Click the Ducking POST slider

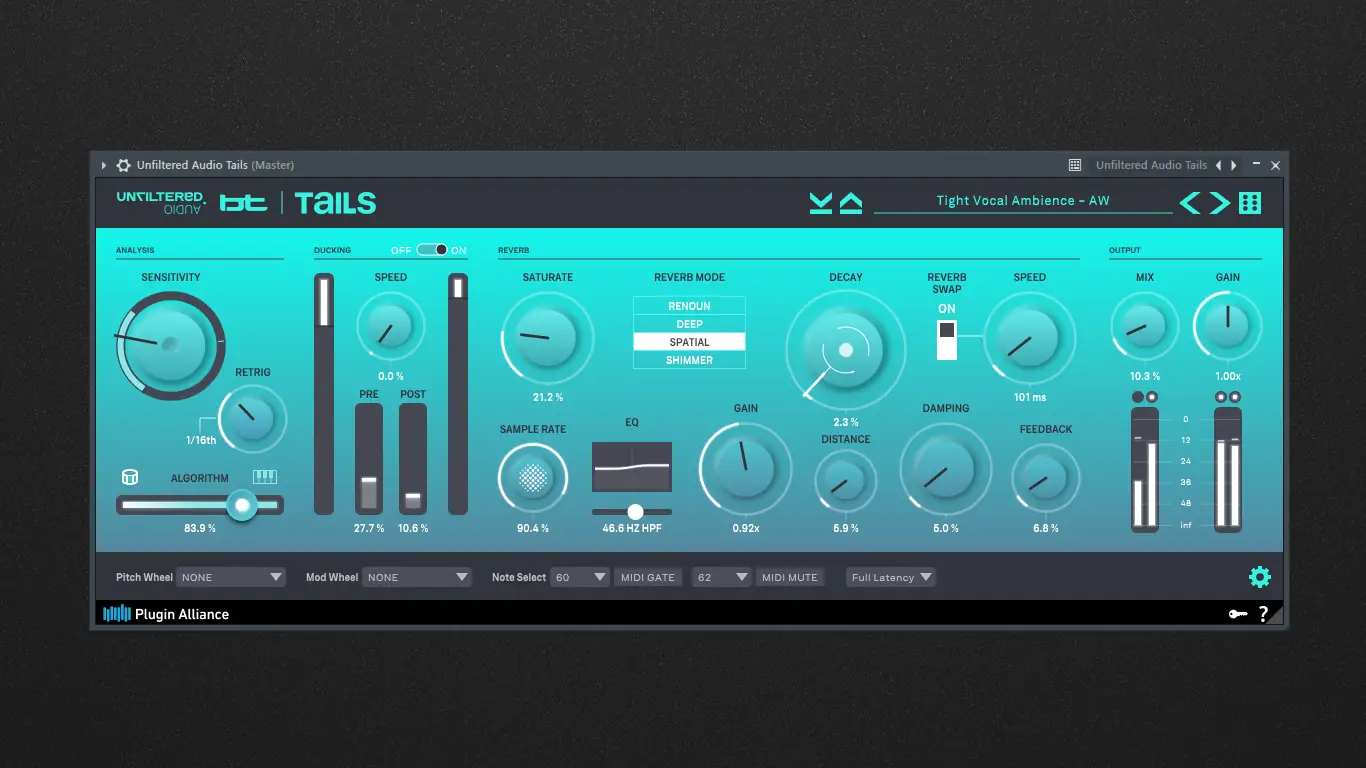(413, 459)
